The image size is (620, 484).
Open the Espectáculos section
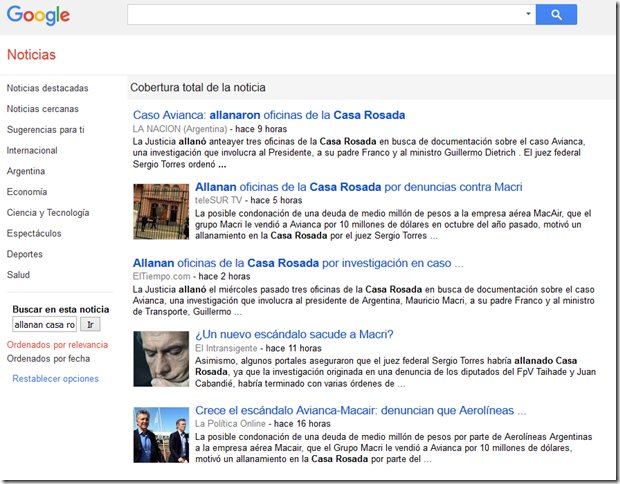click(34, 233)
